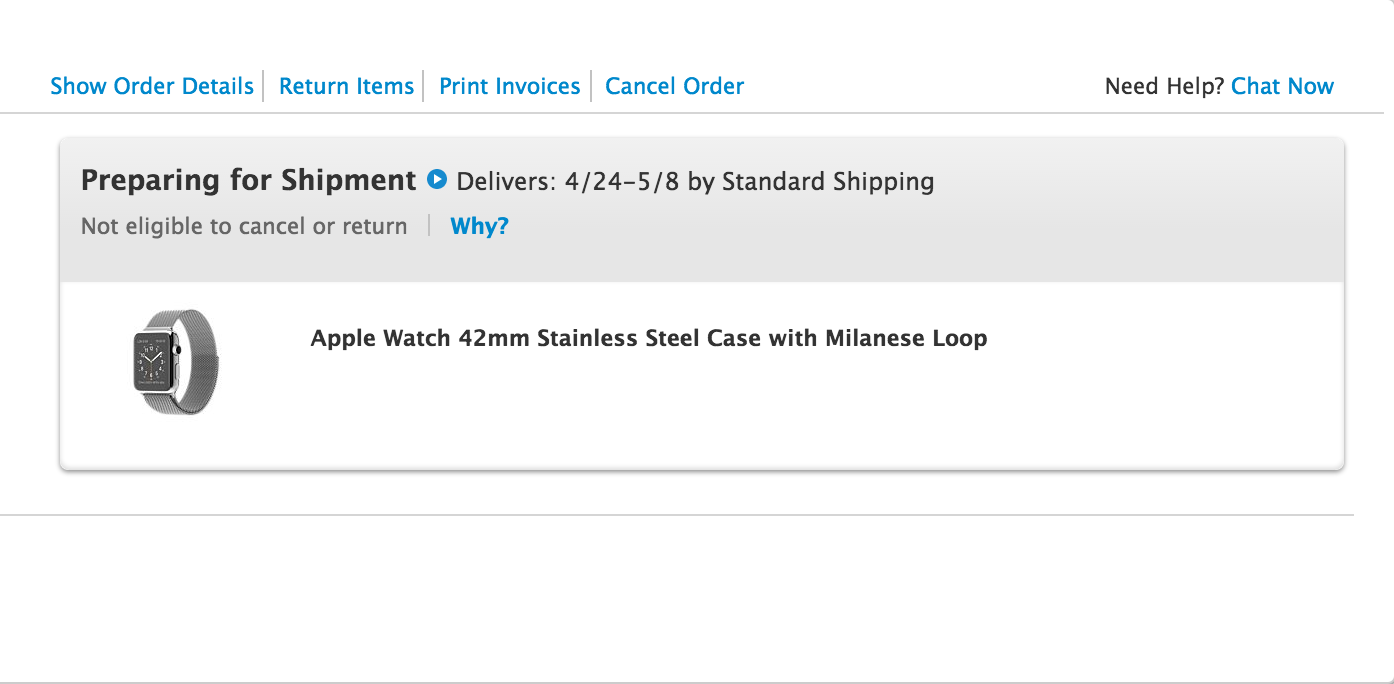The image size is (1394, 684).
Task: Click the Why? link about cancel eligibility
Action: click(x=479, y=226)
